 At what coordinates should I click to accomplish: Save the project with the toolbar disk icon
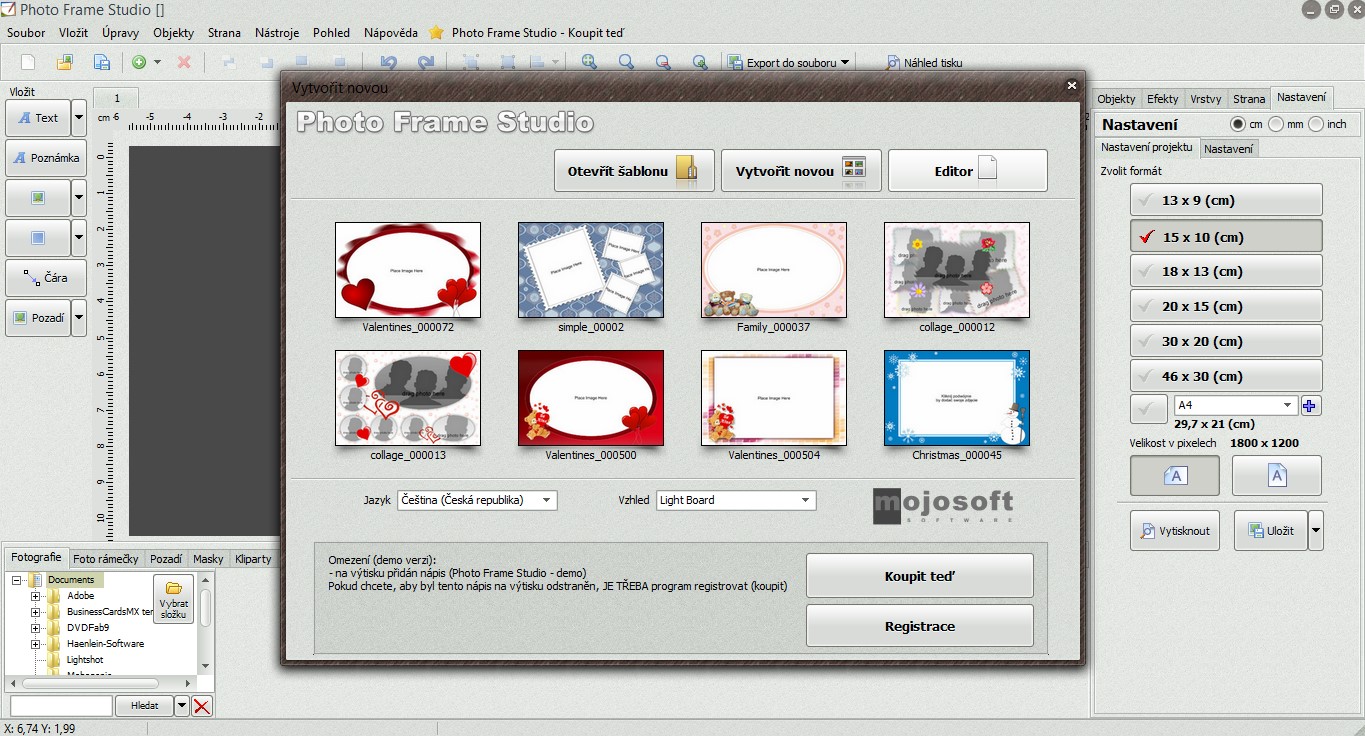point(101,62)
